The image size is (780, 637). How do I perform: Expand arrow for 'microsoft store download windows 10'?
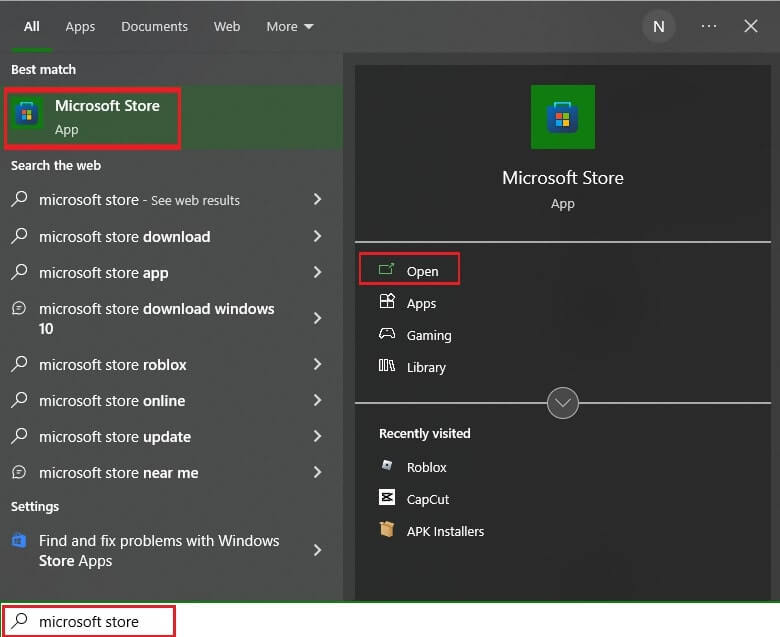(x=317, y=318)
